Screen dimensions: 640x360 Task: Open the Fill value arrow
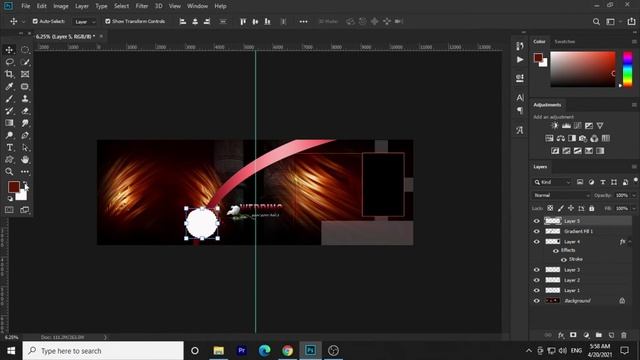[x=633, y=209]
